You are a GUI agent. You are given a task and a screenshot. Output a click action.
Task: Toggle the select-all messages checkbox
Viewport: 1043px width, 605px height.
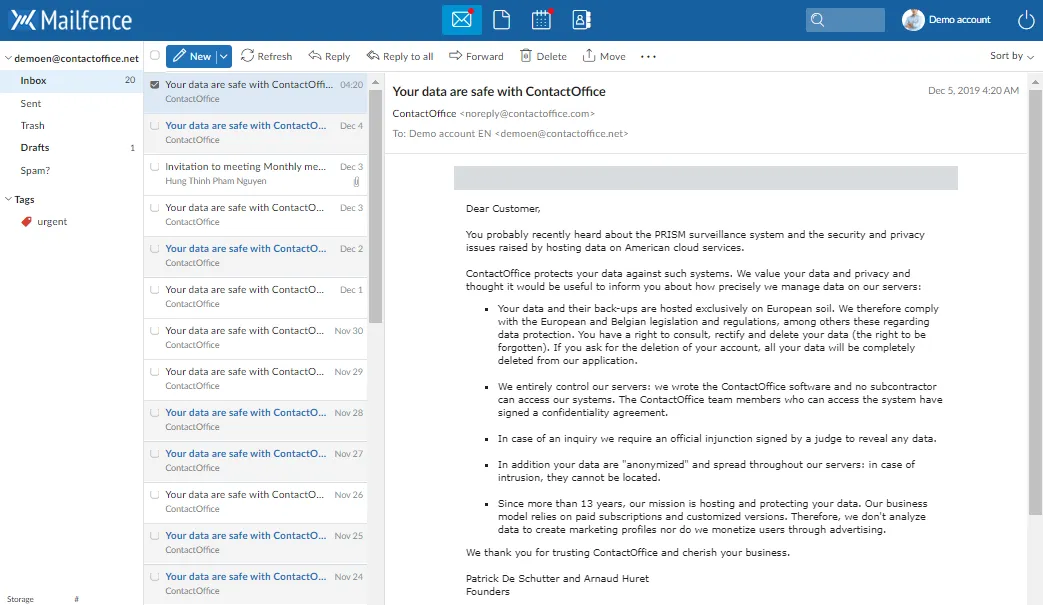pyautogui.click(x=154, y=56)
